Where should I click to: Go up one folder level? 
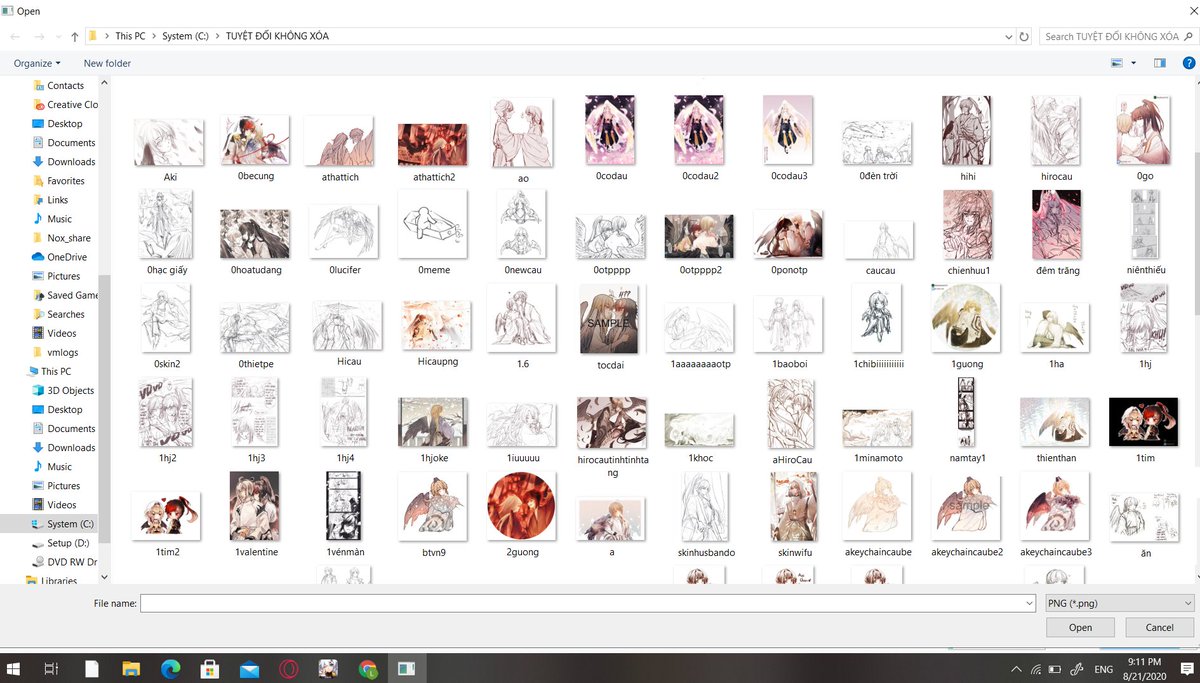pos(75,36)
